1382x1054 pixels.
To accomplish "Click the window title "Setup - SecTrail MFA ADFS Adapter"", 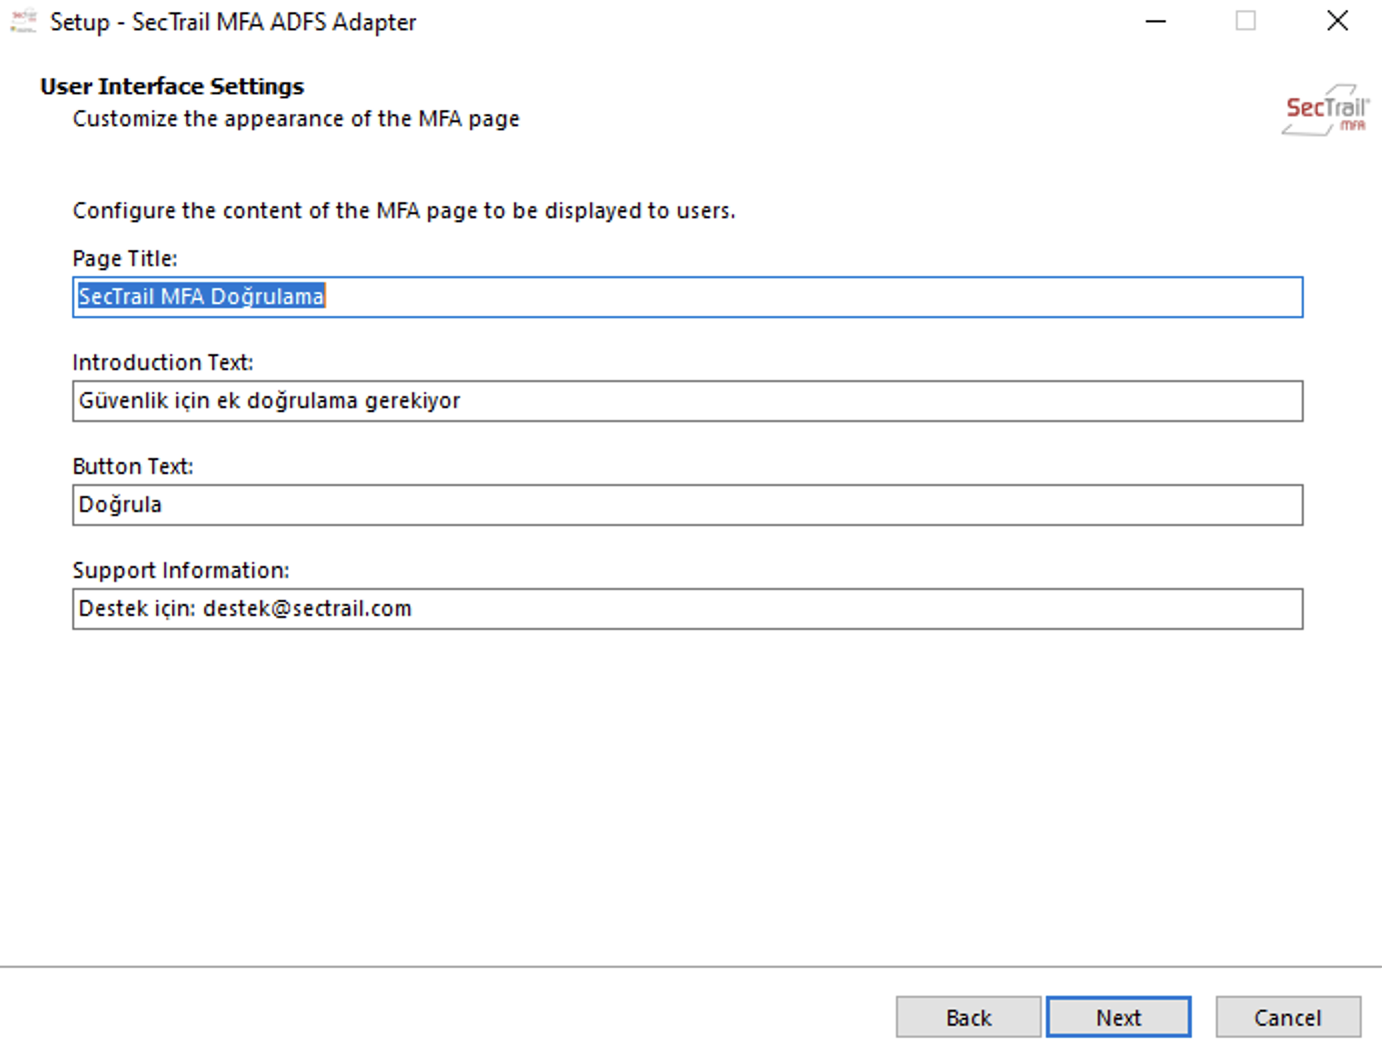I will (x=233, y=22).
